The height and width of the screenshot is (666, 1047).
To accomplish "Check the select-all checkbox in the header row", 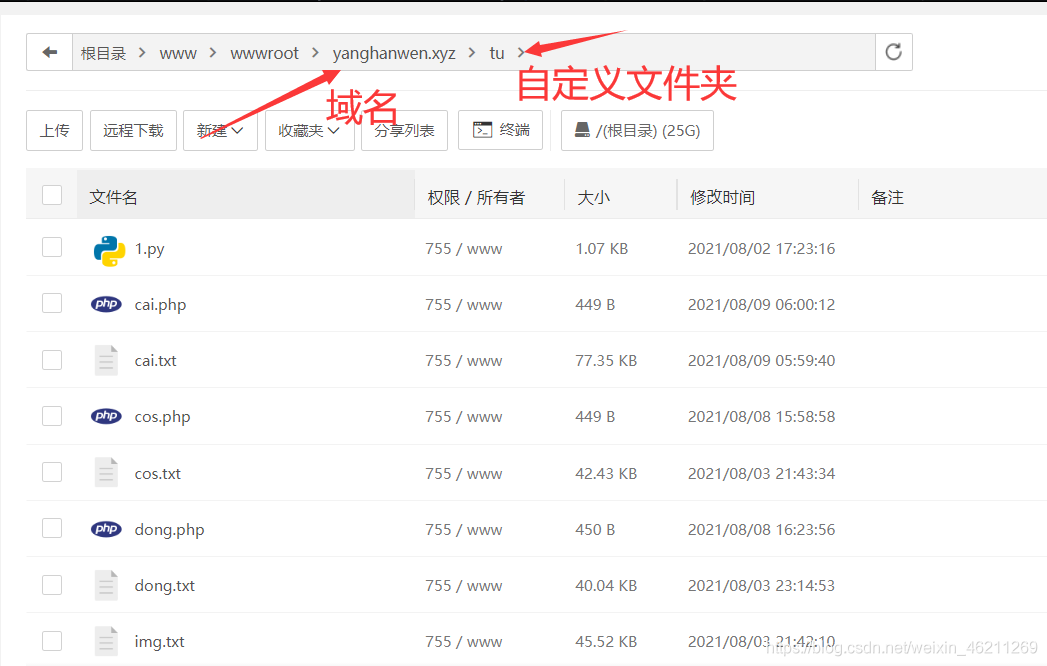I will (51, 196).
